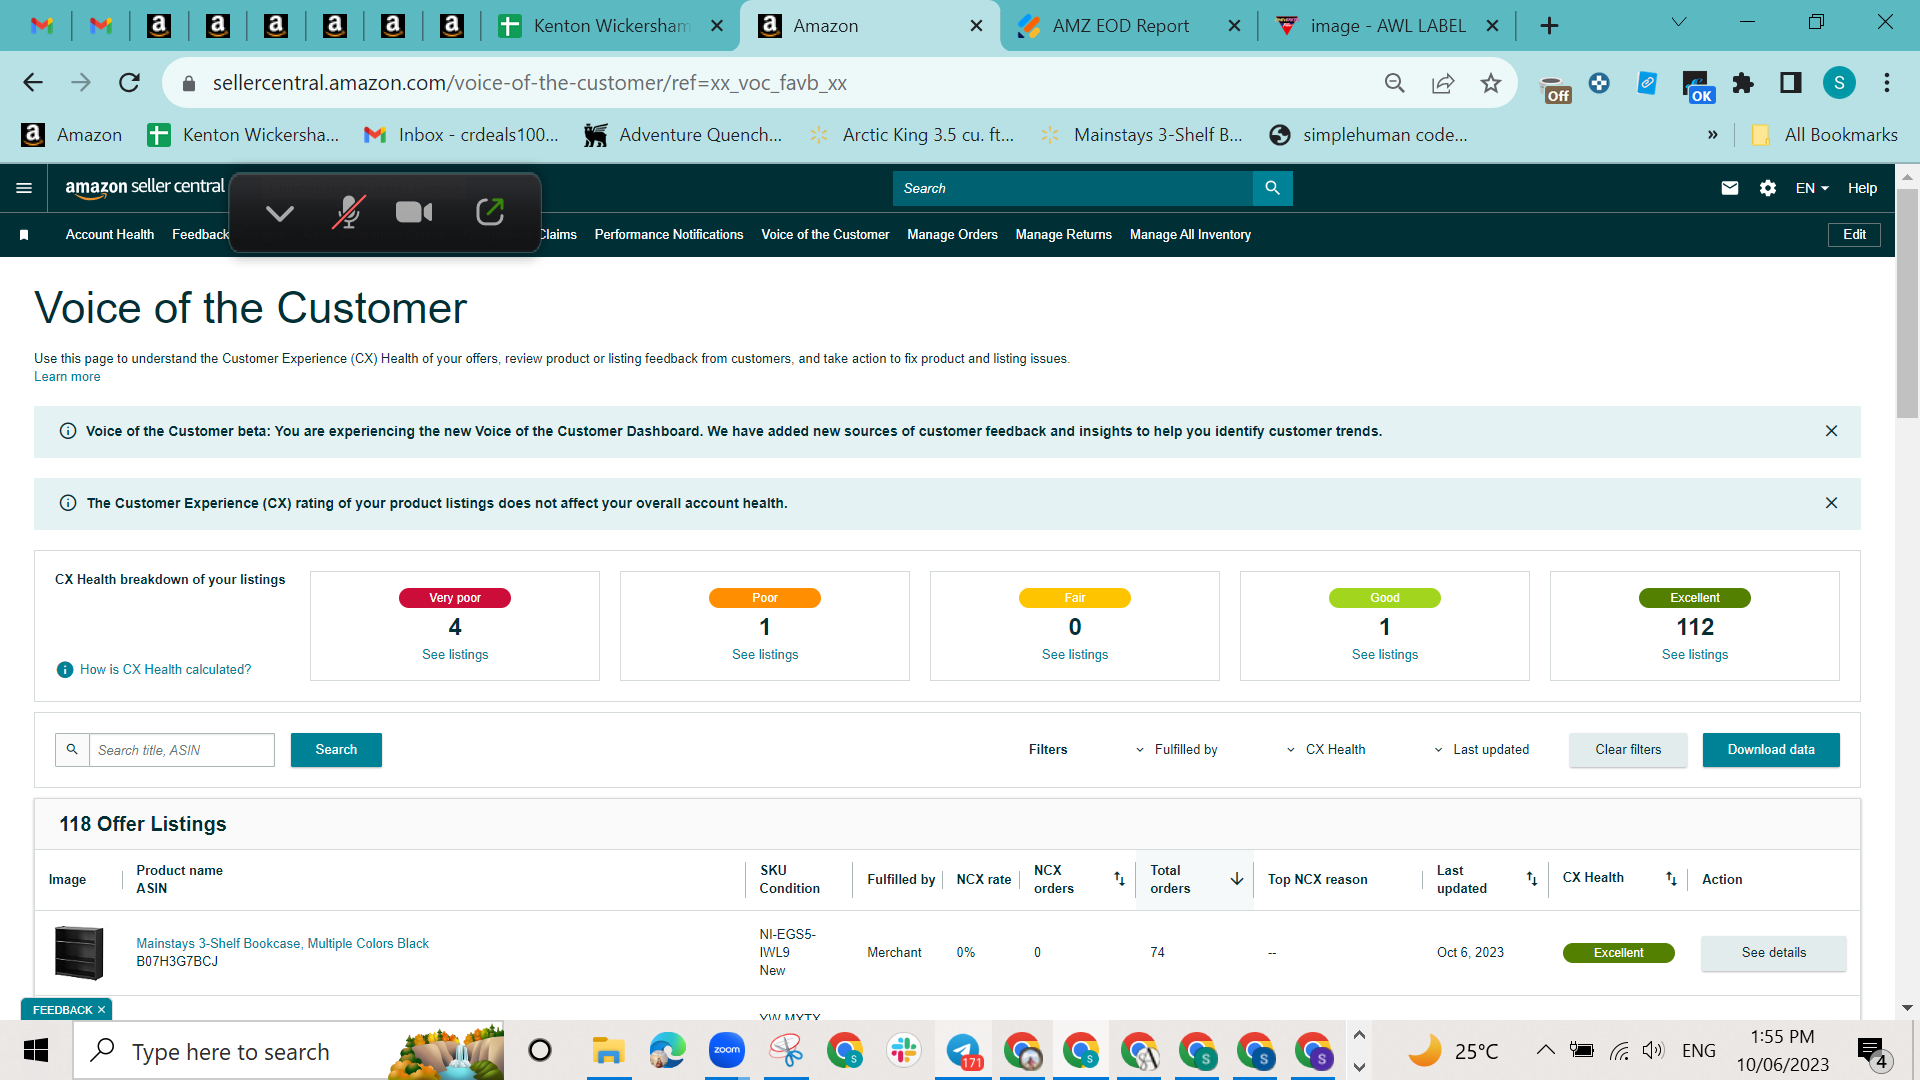Expand the meeting toolbar chevron
1920x1080 pixels.
coord(280,213)
